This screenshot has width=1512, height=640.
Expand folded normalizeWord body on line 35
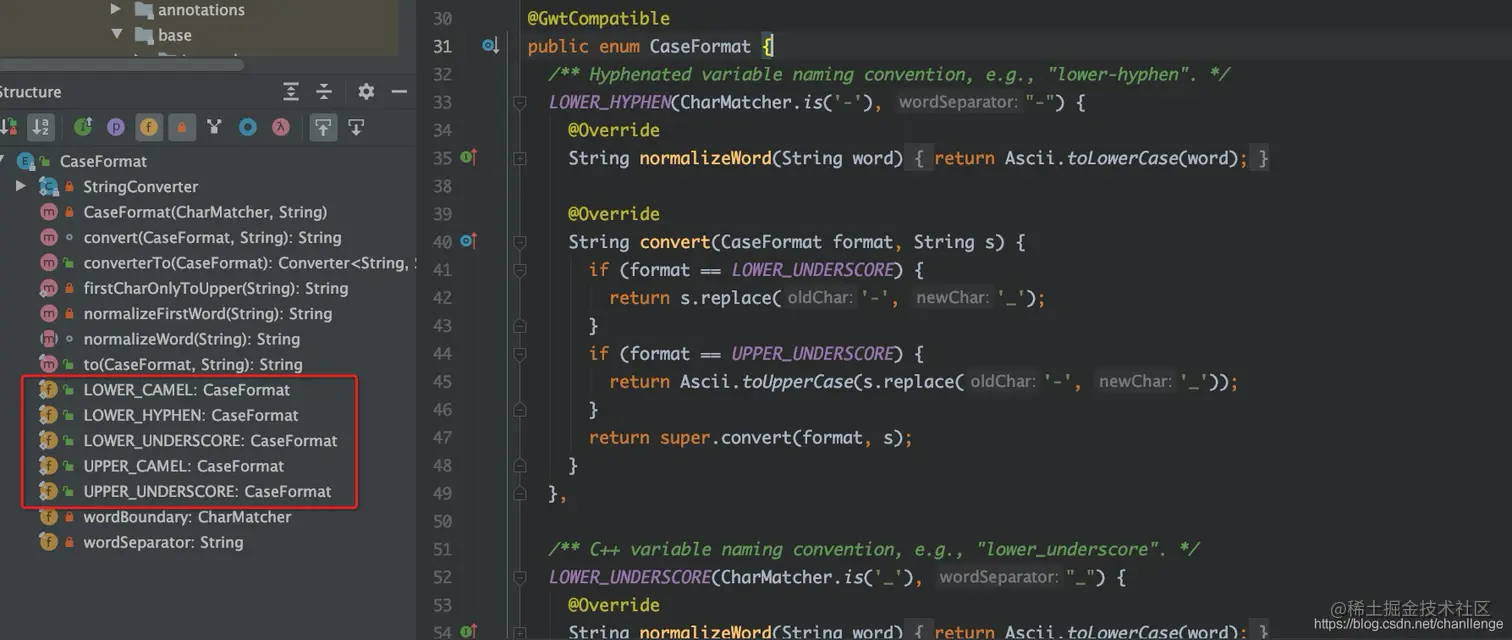pyautogui.click(x=519, y=158)
